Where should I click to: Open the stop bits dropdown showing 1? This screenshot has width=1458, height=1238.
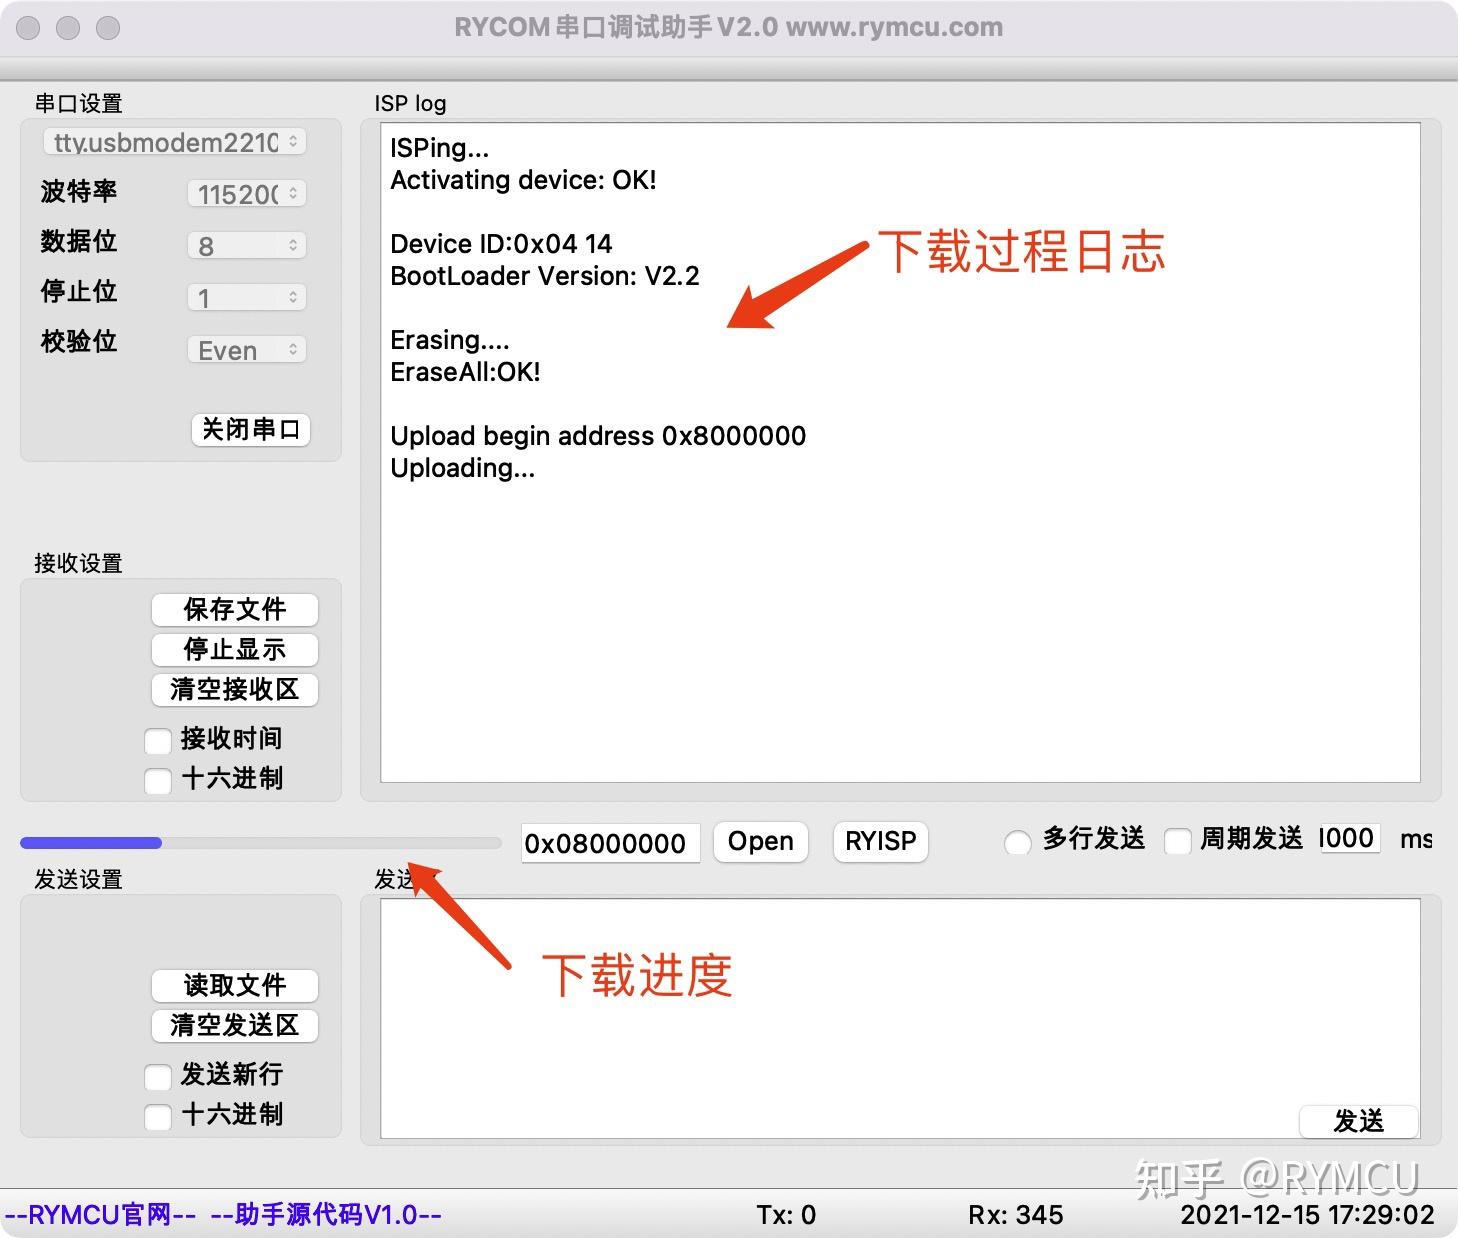pos(246,297)
